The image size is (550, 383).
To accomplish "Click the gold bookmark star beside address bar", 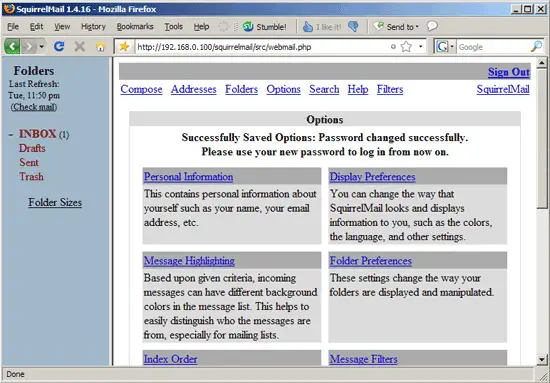I will [124, 47].
